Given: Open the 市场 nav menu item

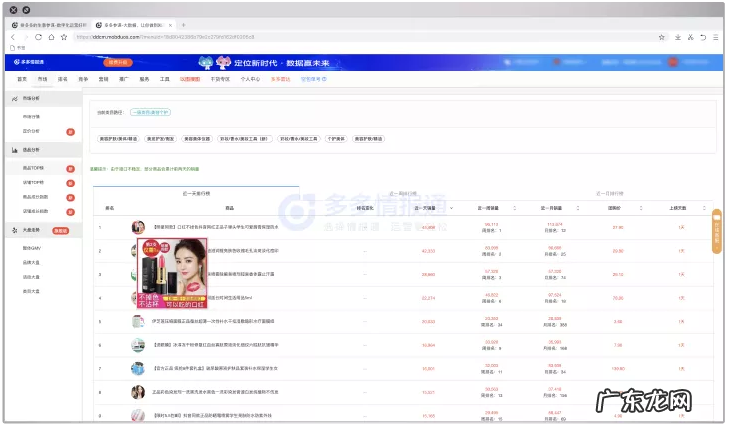Looking at the screenshot, I should tap(43, 80).
